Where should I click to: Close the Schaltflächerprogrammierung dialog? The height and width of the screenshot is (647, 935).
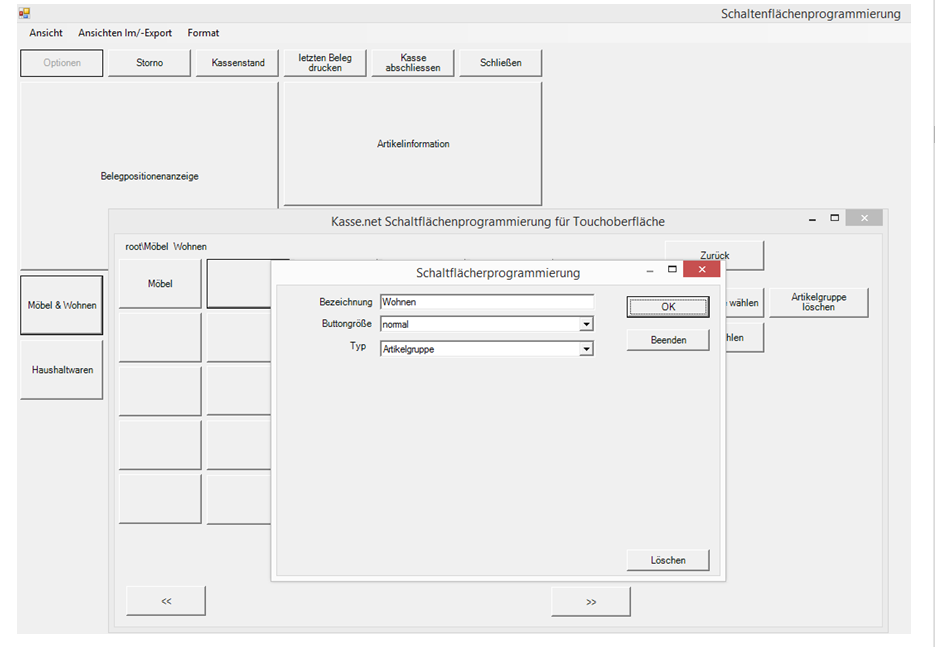(x=702, y=270)
